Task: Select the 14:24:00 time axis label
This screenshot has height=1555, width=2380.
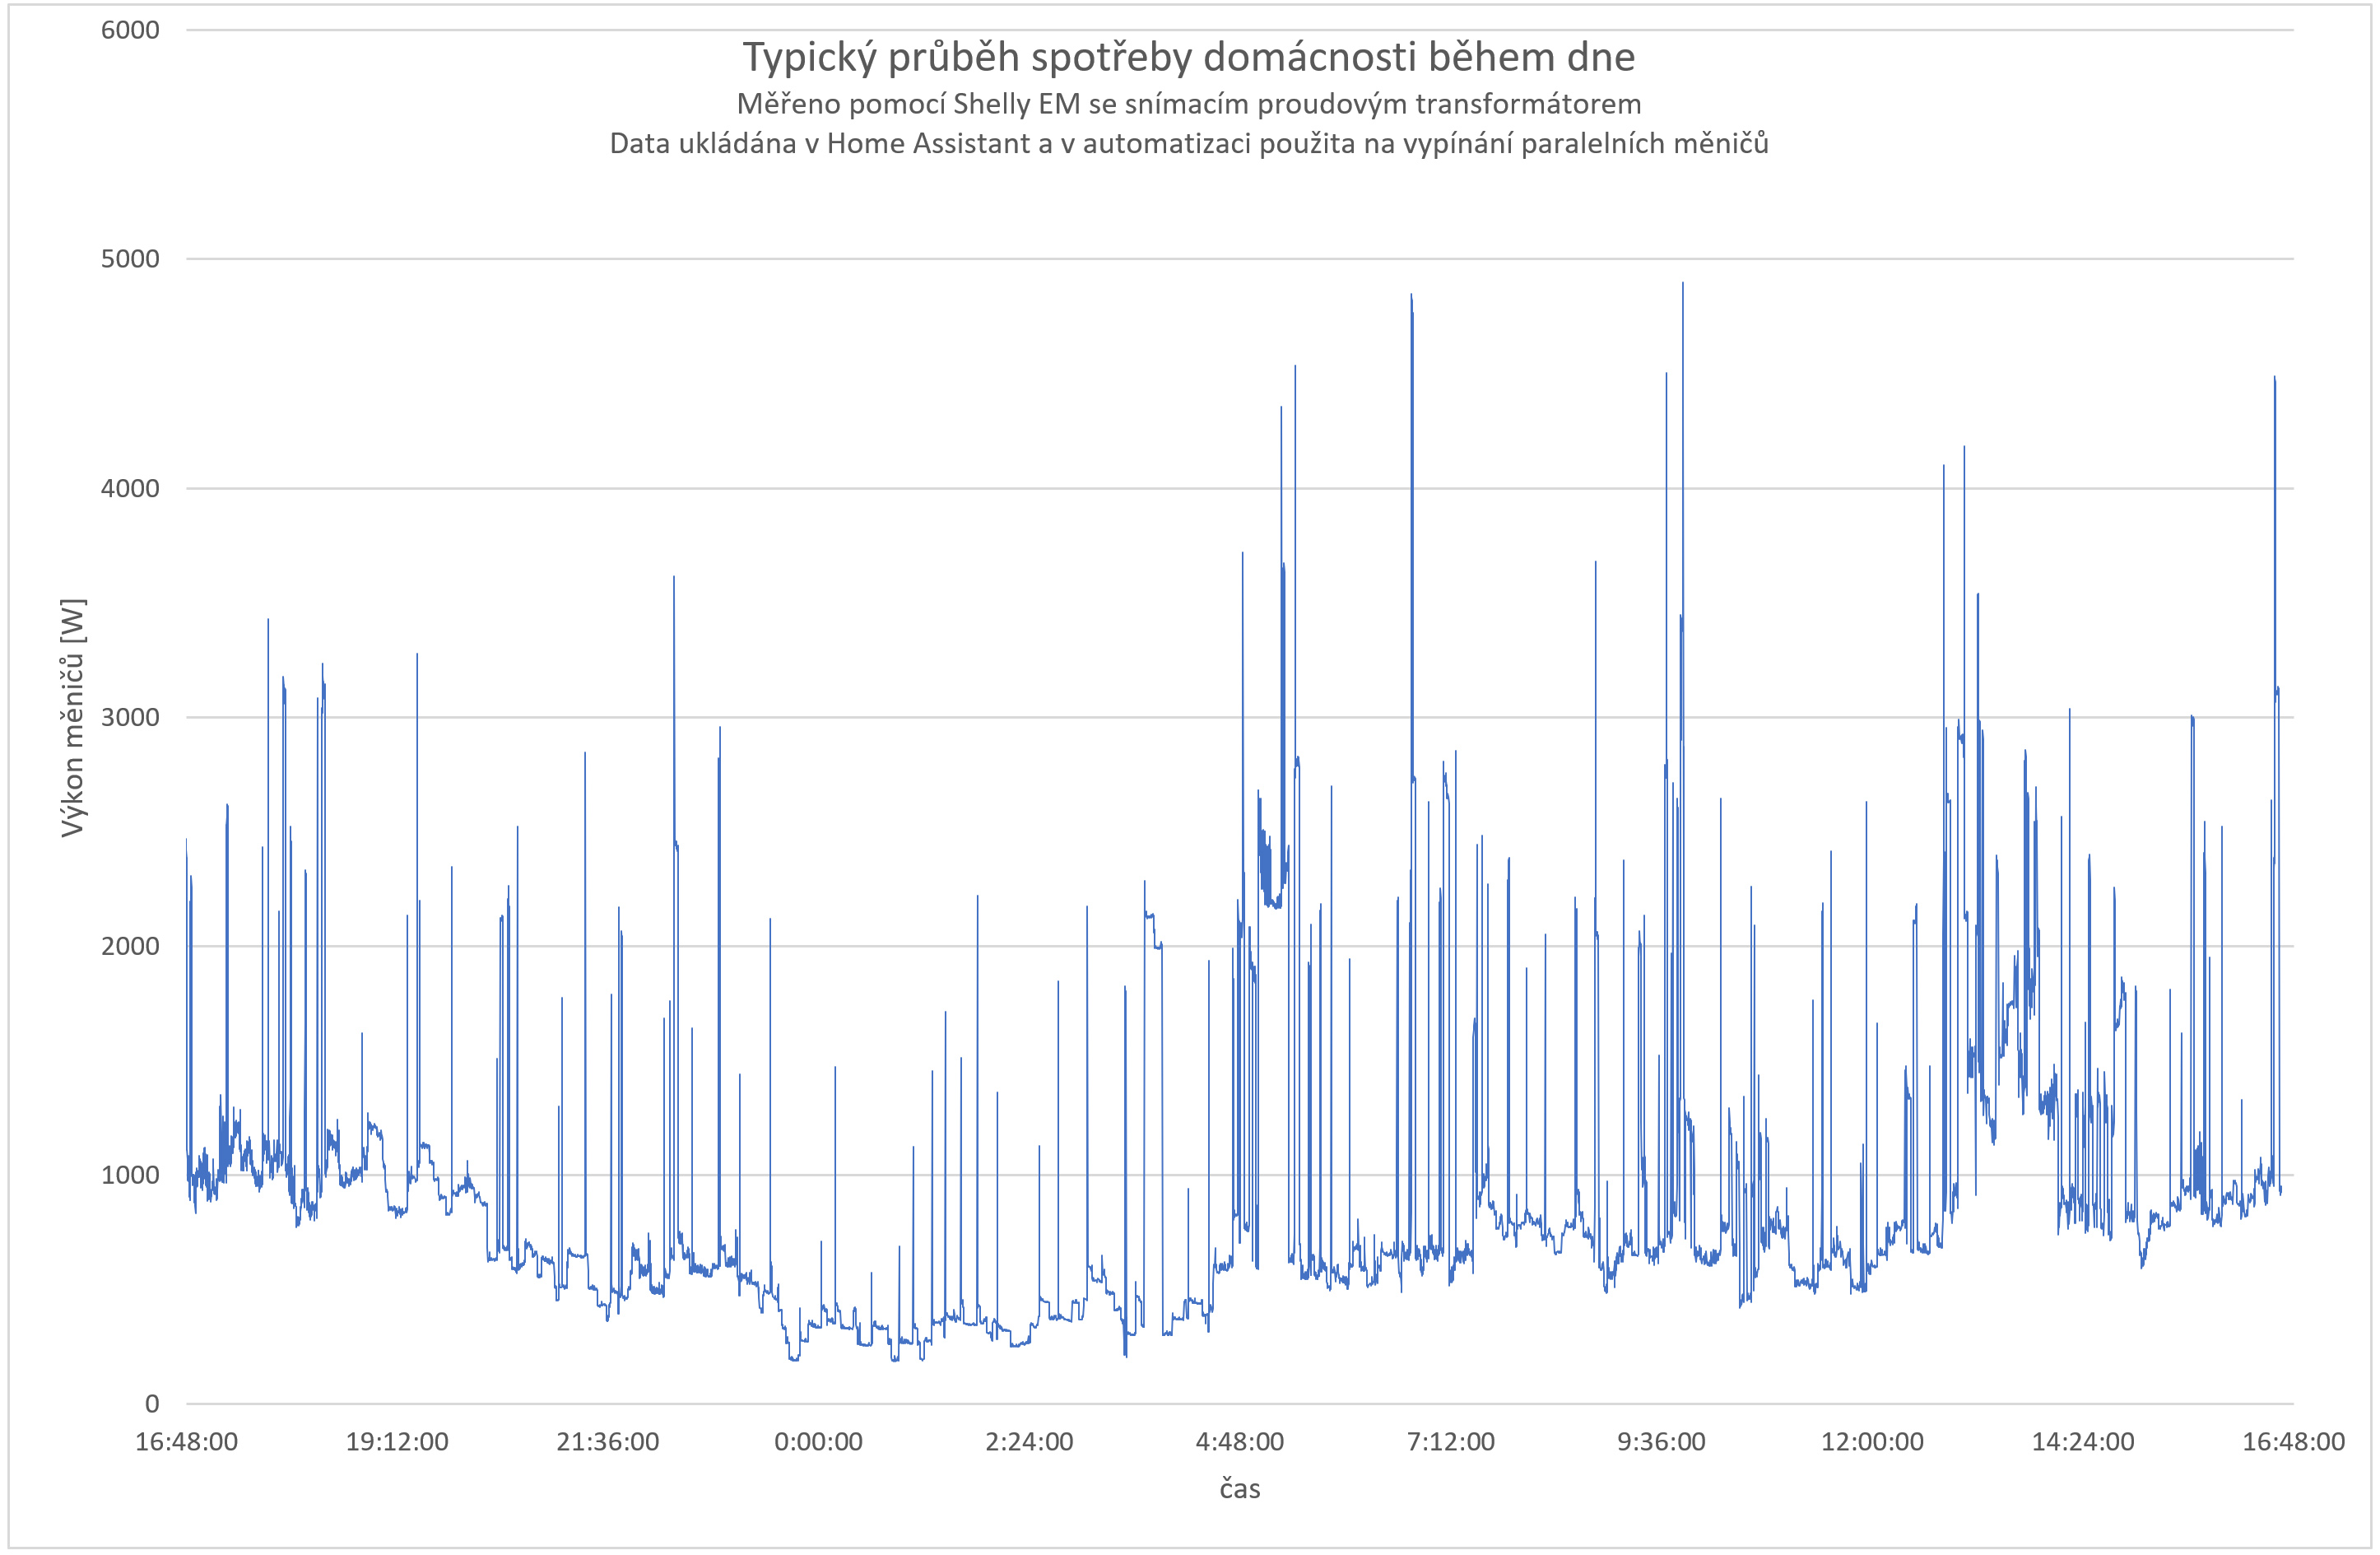Action: [2083, 1442]
